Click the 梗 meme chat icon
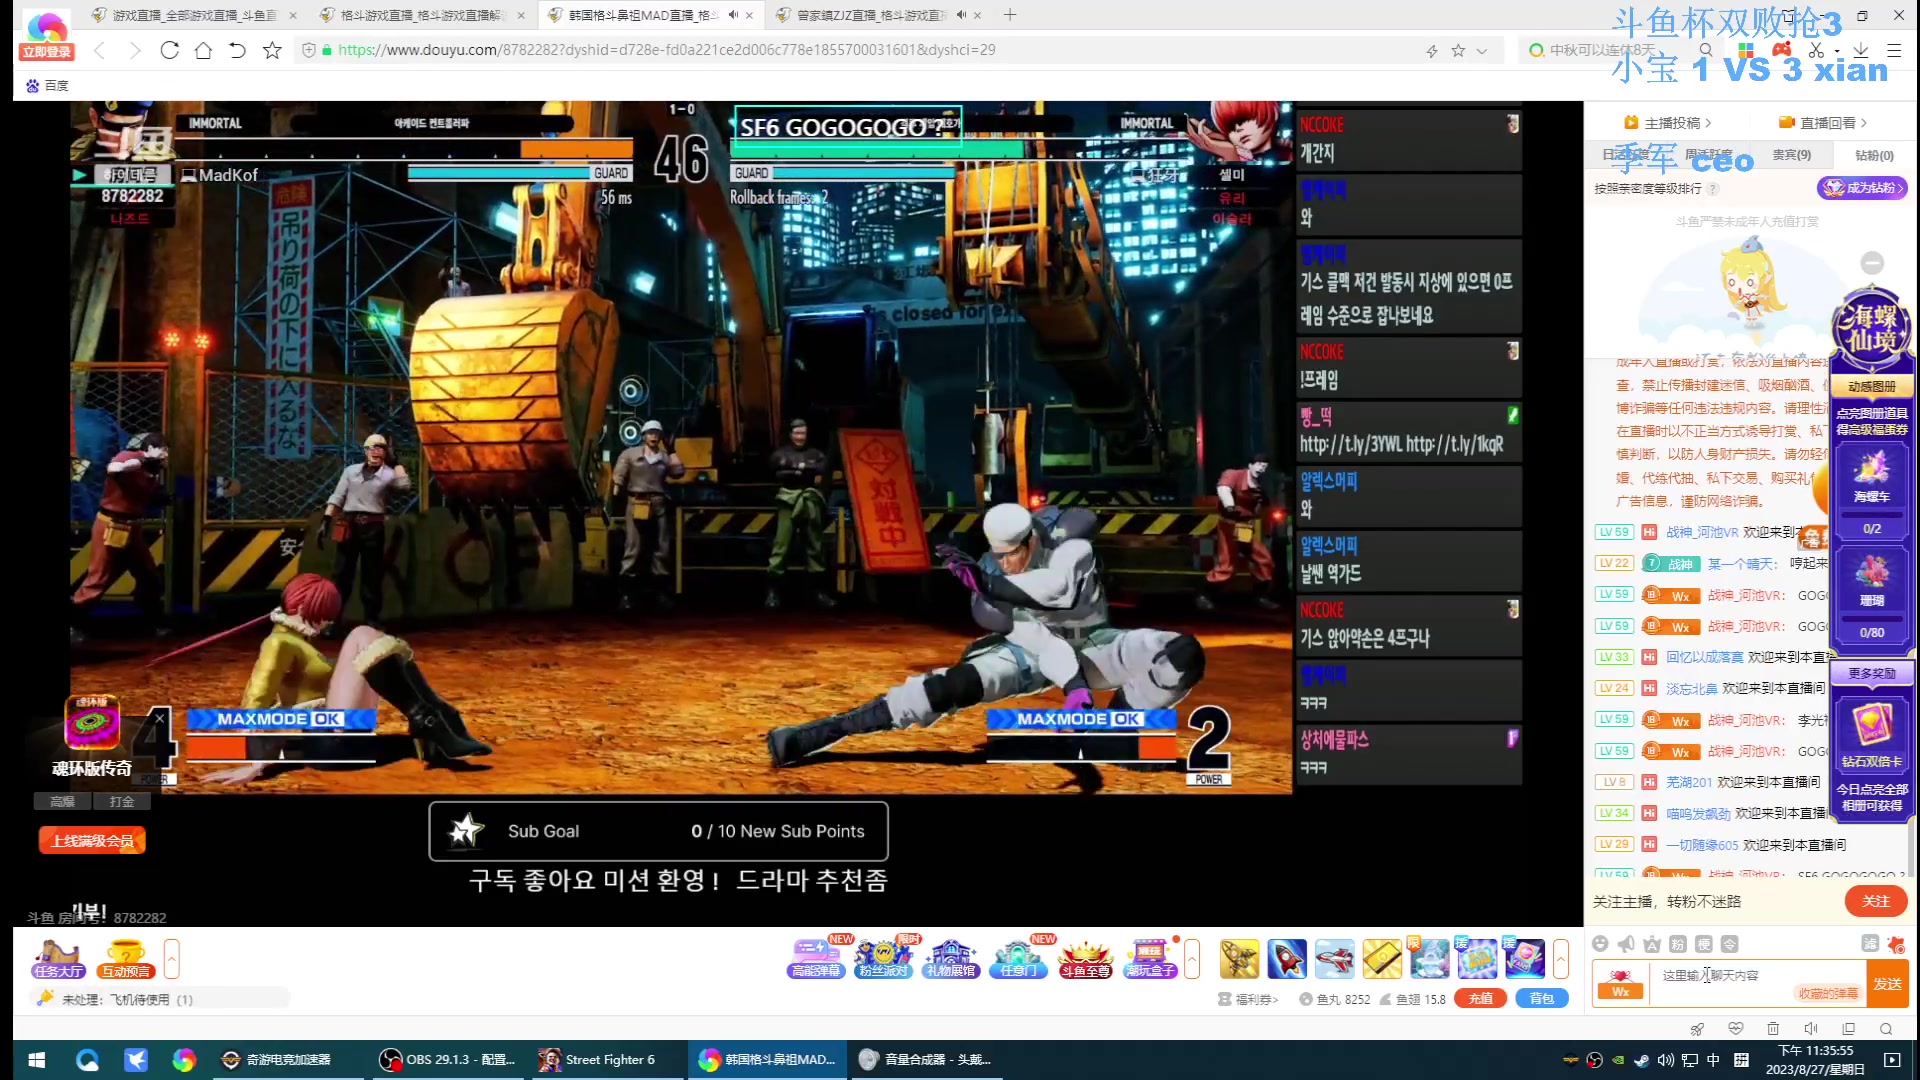This screenshot has width=1920, height=1080. point(1704,944)
